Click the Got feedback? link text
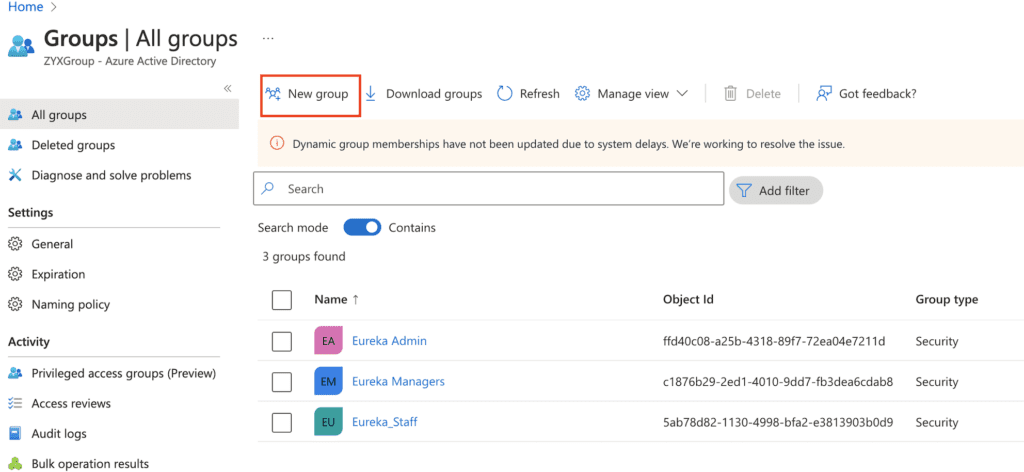The image size is (1024, 472). (x=878, y=94)
